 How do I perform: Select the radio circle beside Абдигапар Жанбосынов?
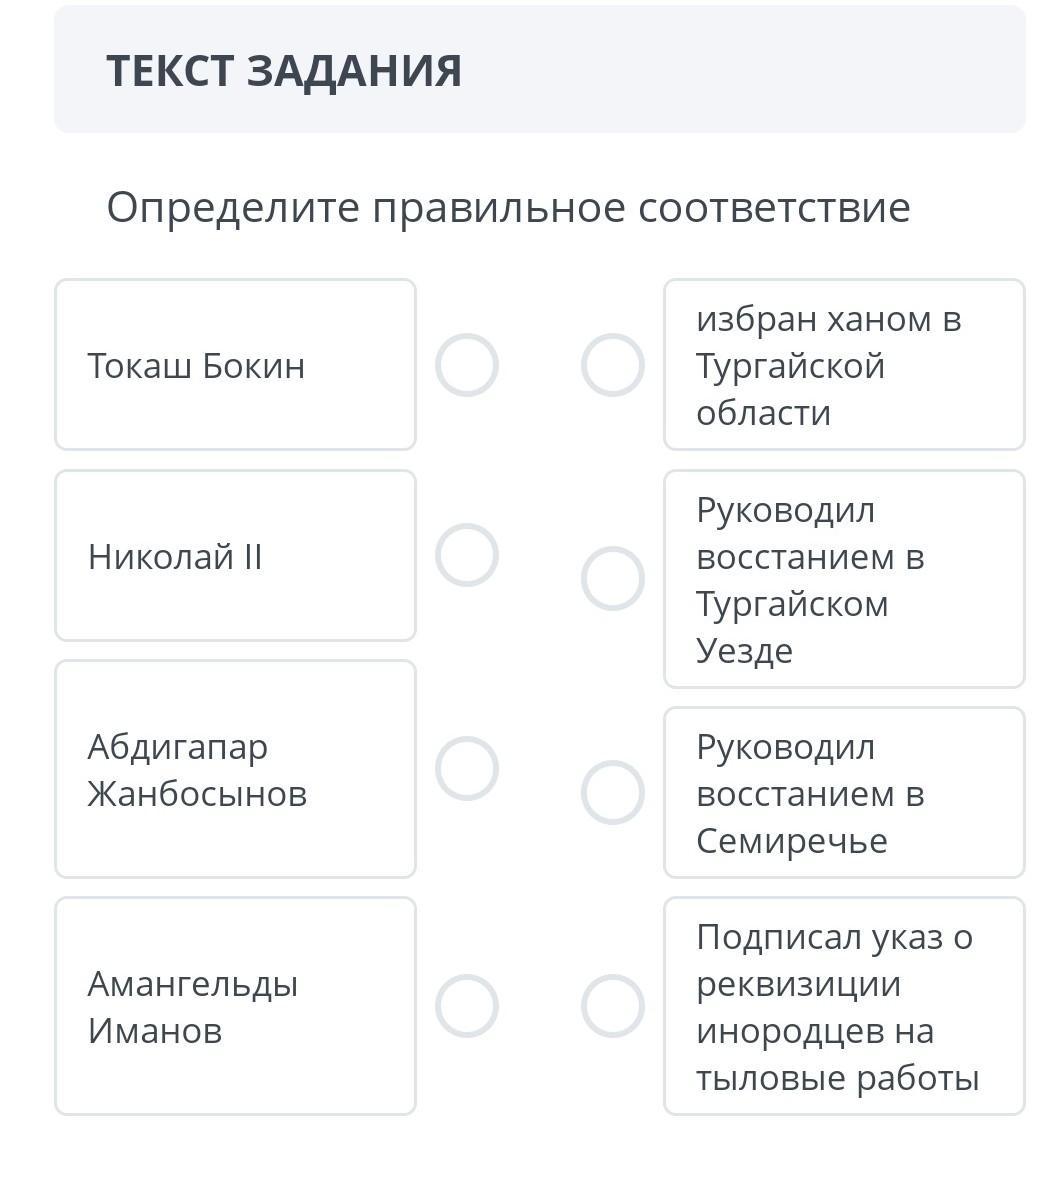(x=467, y=769)
